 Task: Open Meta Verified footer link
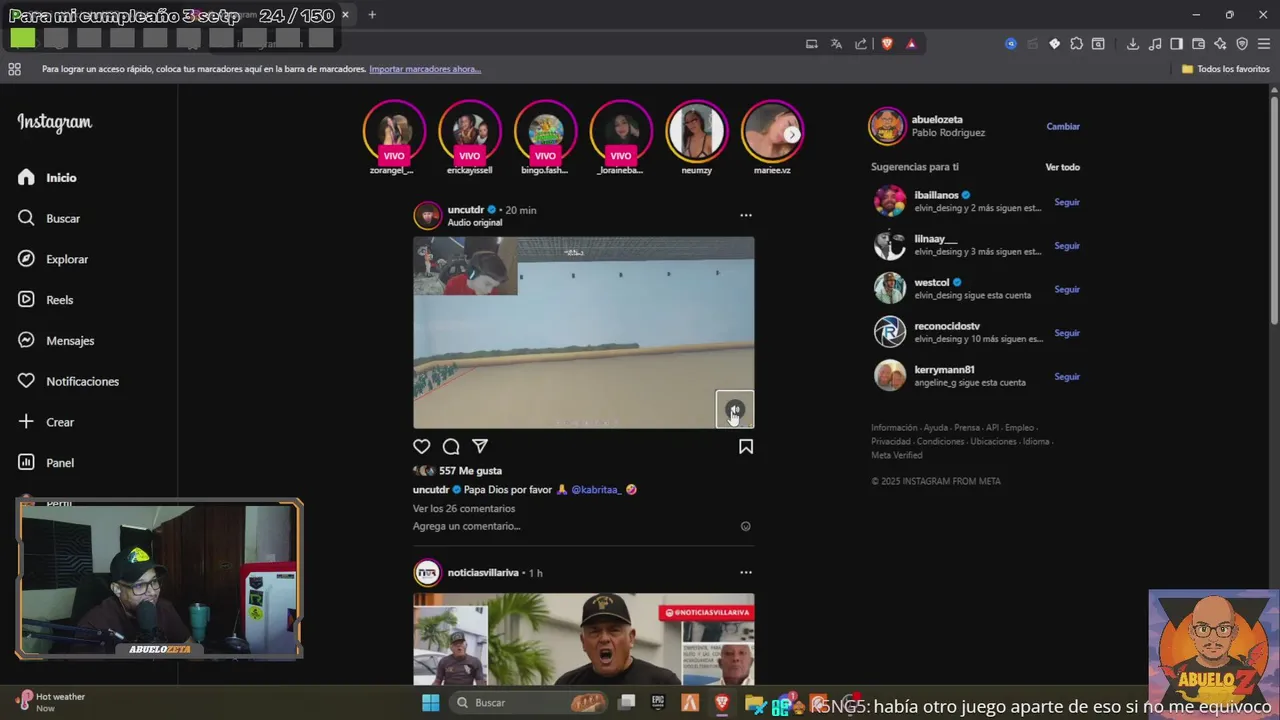coord(897,455)
